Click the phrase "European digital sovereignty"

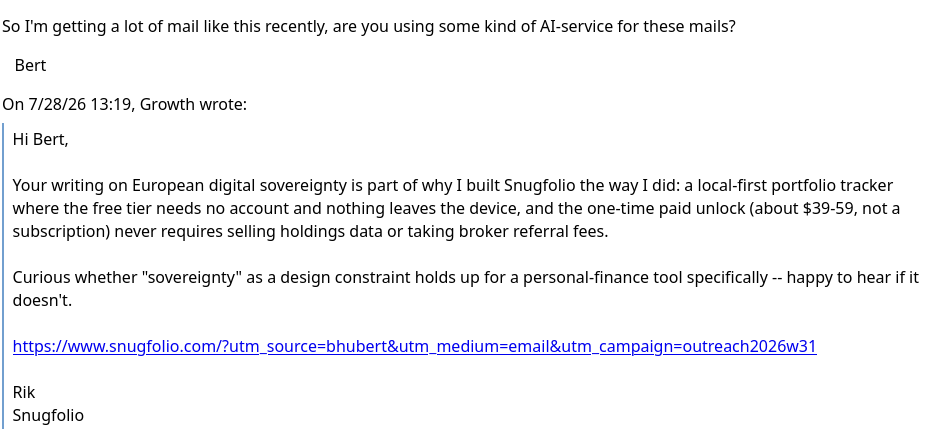pyautogui.click(x=240, y=186)
